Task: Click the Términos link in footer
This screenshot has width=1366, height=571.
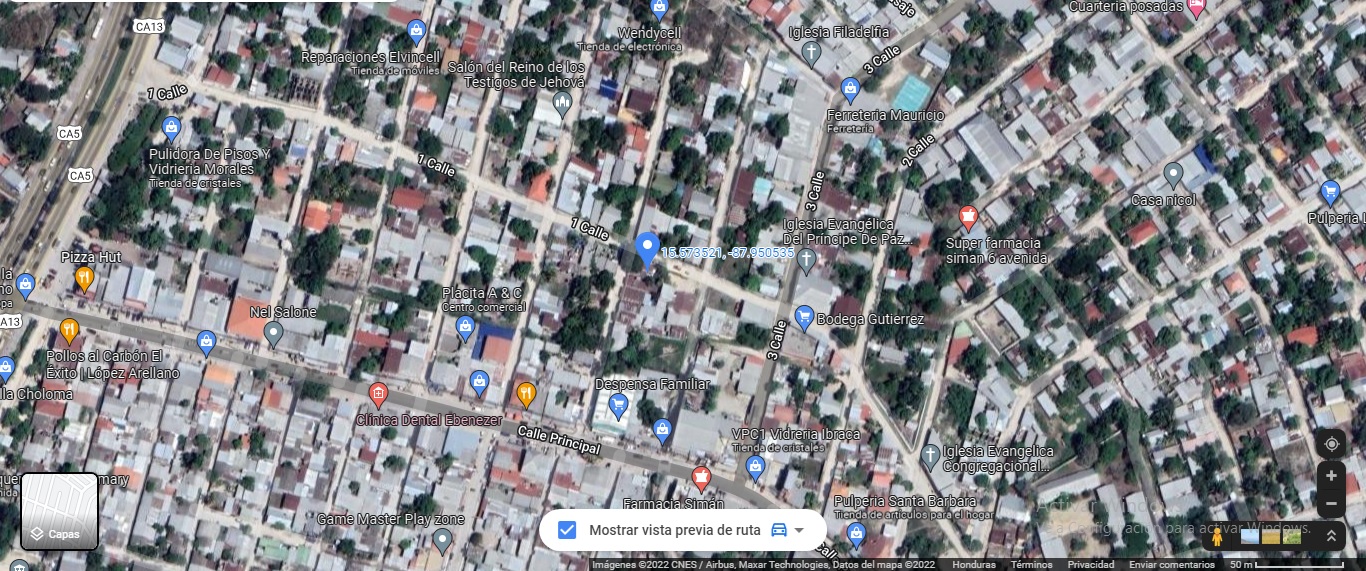Action: click(1030, 565)
